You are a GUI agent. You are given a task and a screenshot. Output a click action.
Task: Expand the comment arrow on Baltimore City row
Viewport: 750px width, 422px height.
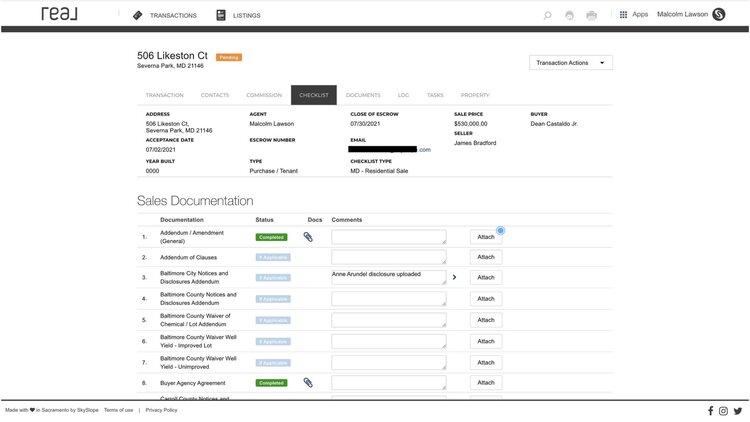454,277
